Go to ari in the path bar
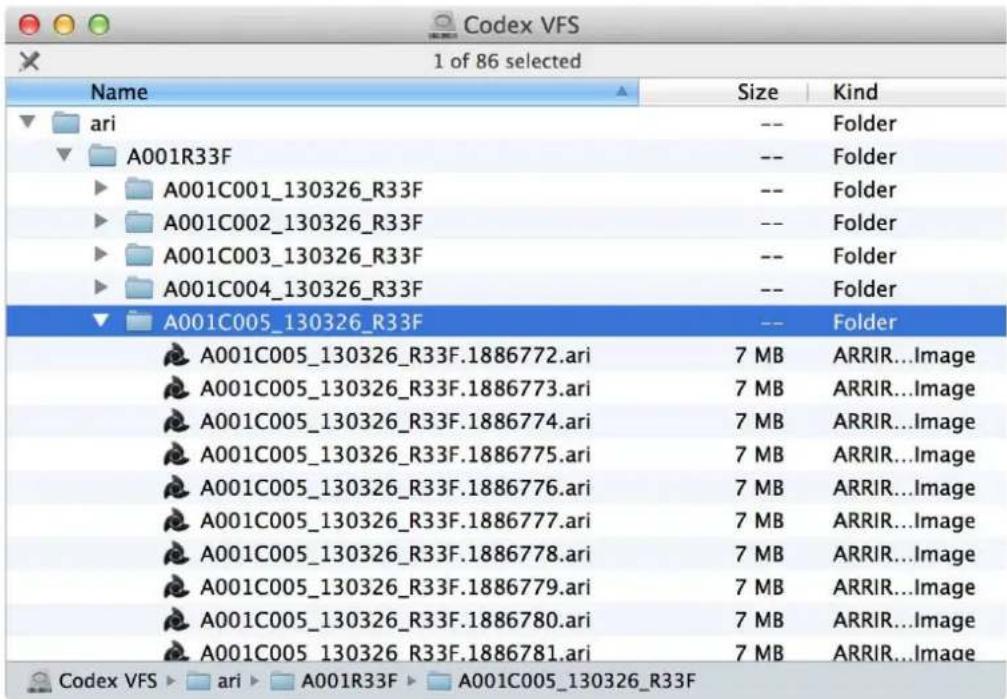The image size is (1007, 699). (x=229, y=681)
